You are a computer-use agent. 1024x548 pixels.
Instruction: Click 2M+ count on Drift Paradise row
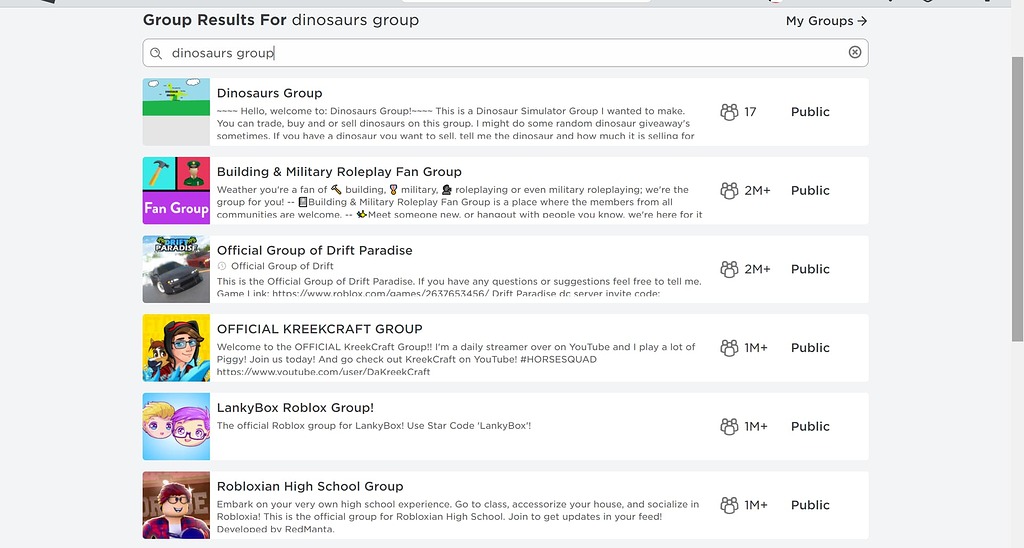point(757,269)
